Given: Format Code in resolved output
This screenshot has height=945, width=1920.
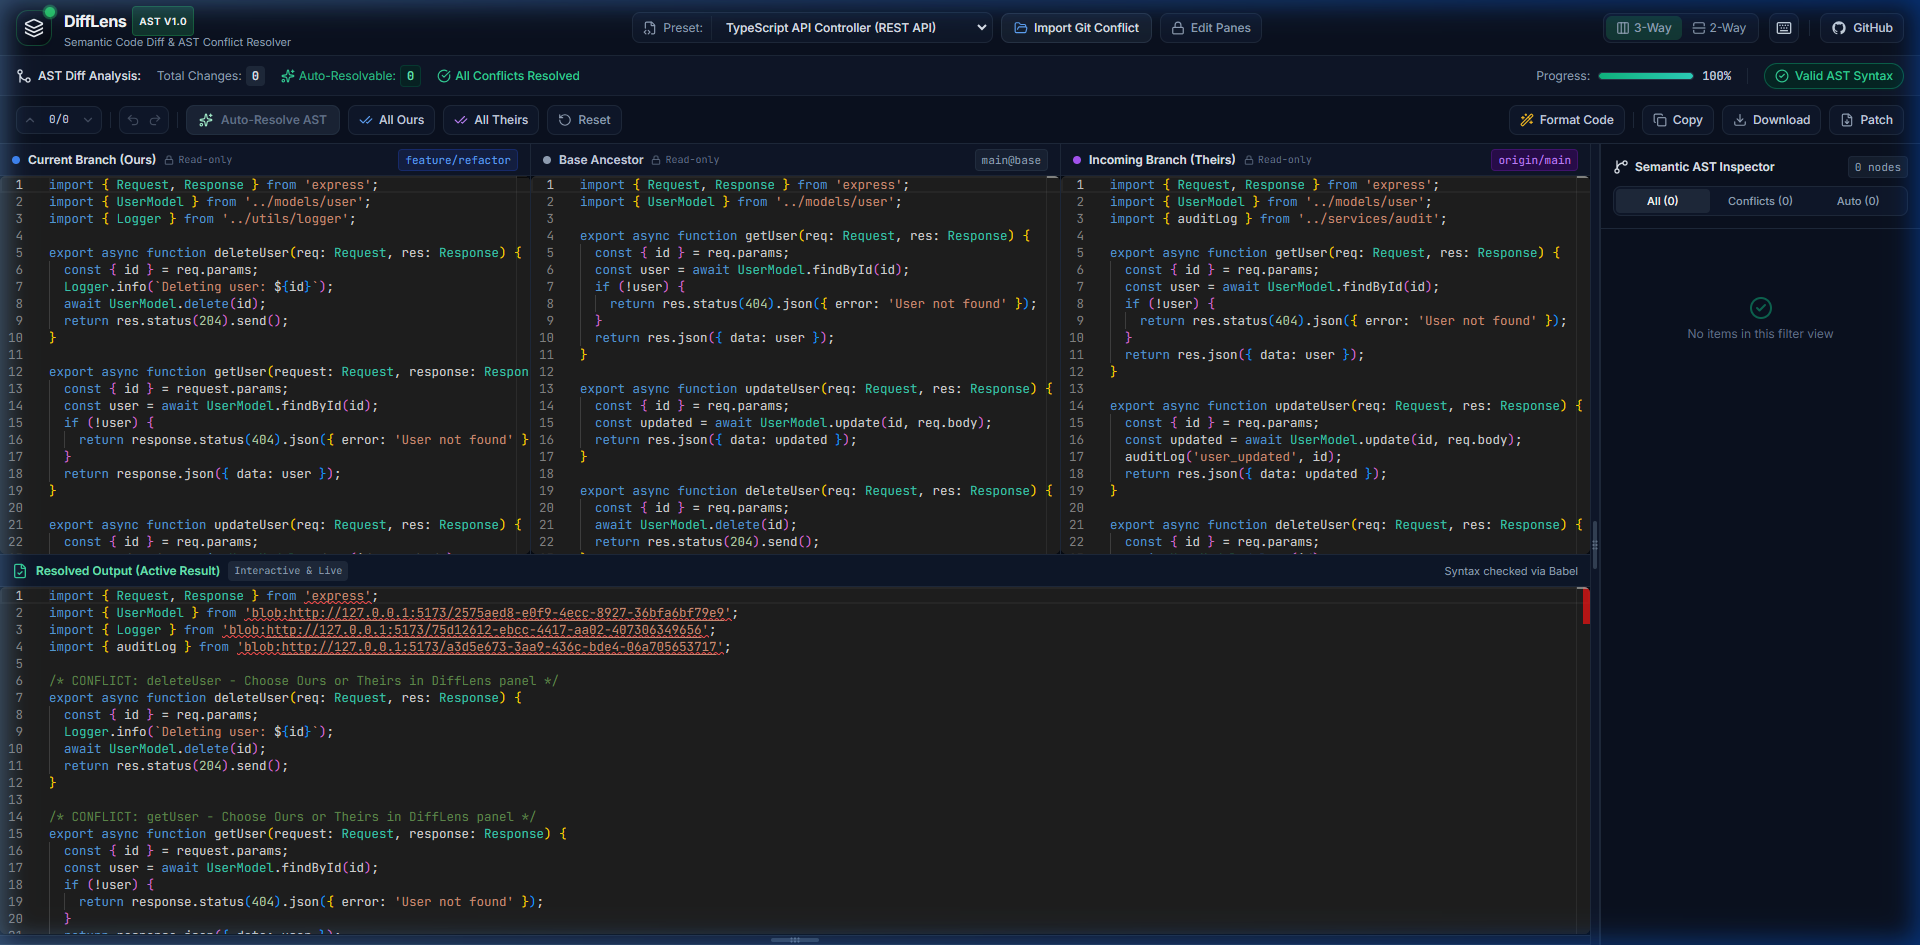Looking at the screenshot, I should coord(1567,120).
